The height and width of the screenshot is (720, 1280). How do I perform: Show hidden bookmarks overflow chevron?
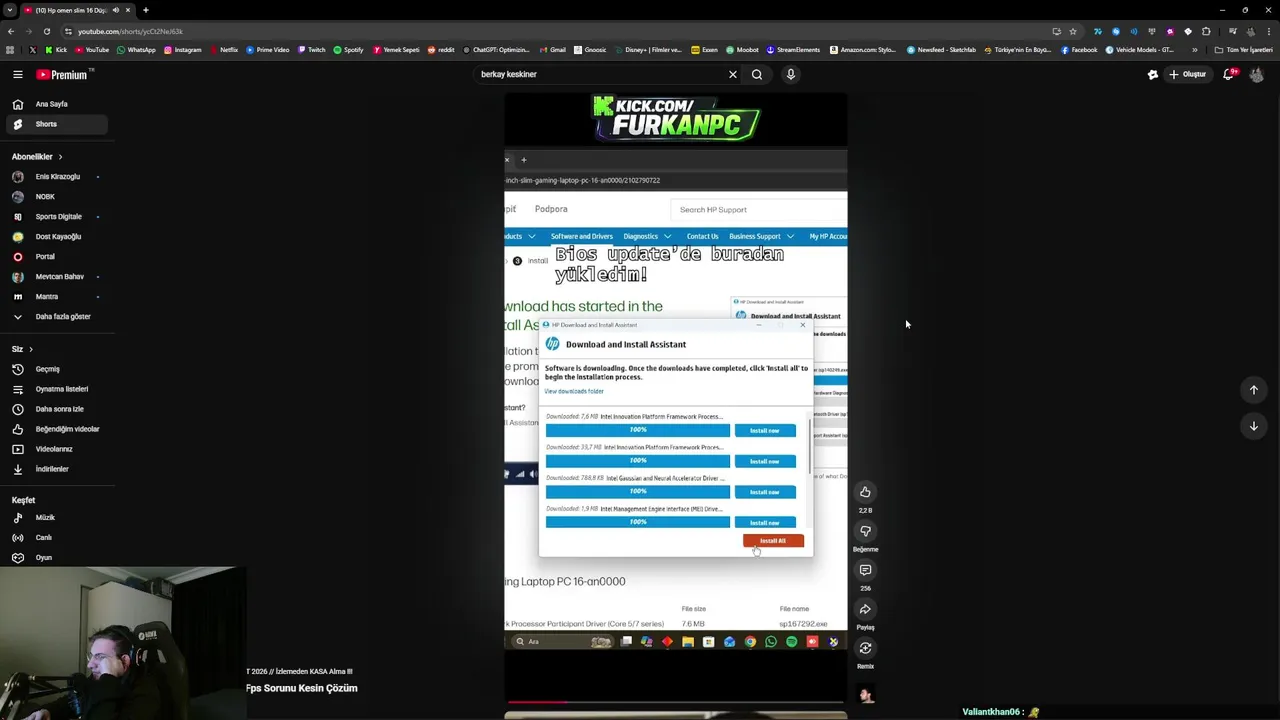pos(1194,50)
